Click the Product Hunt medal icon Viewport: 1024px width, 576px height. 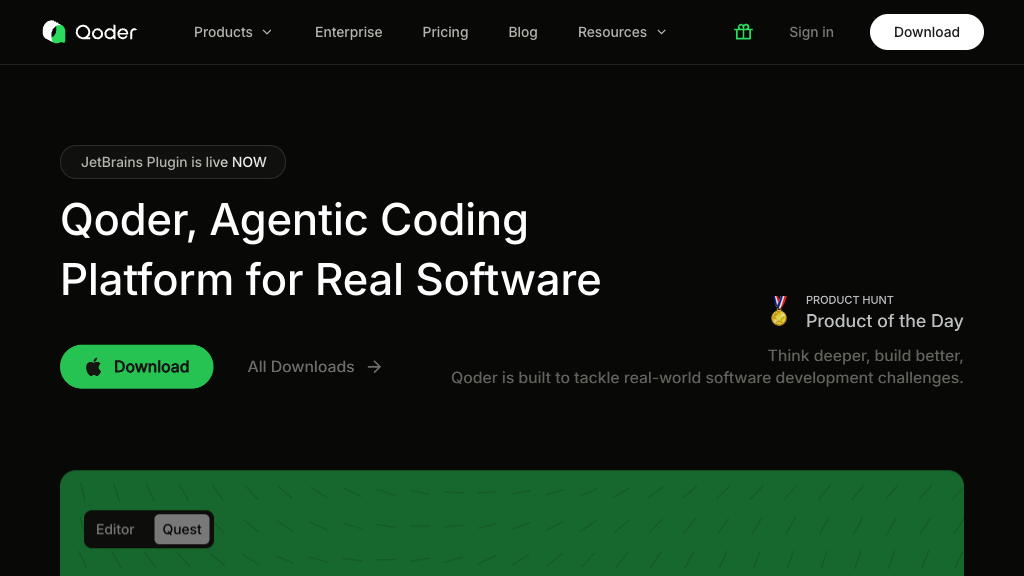tap(779, 310)
